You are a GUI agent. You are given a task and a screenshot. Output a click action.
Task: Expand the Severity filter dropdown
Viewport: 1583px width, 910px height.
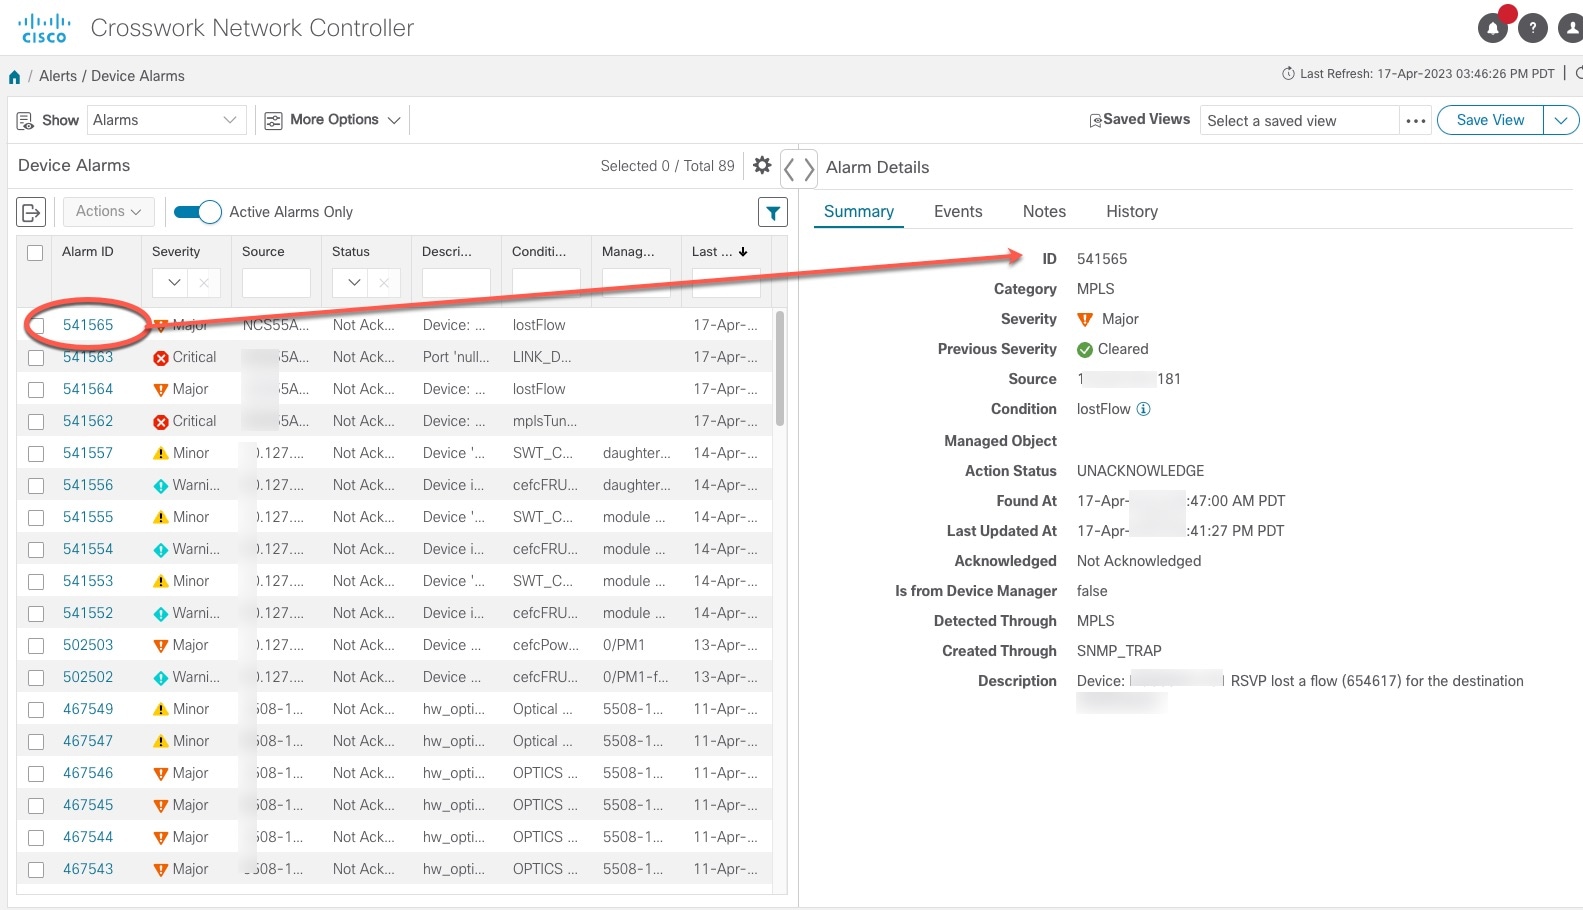pyautogui.click(x=174, y=283)
